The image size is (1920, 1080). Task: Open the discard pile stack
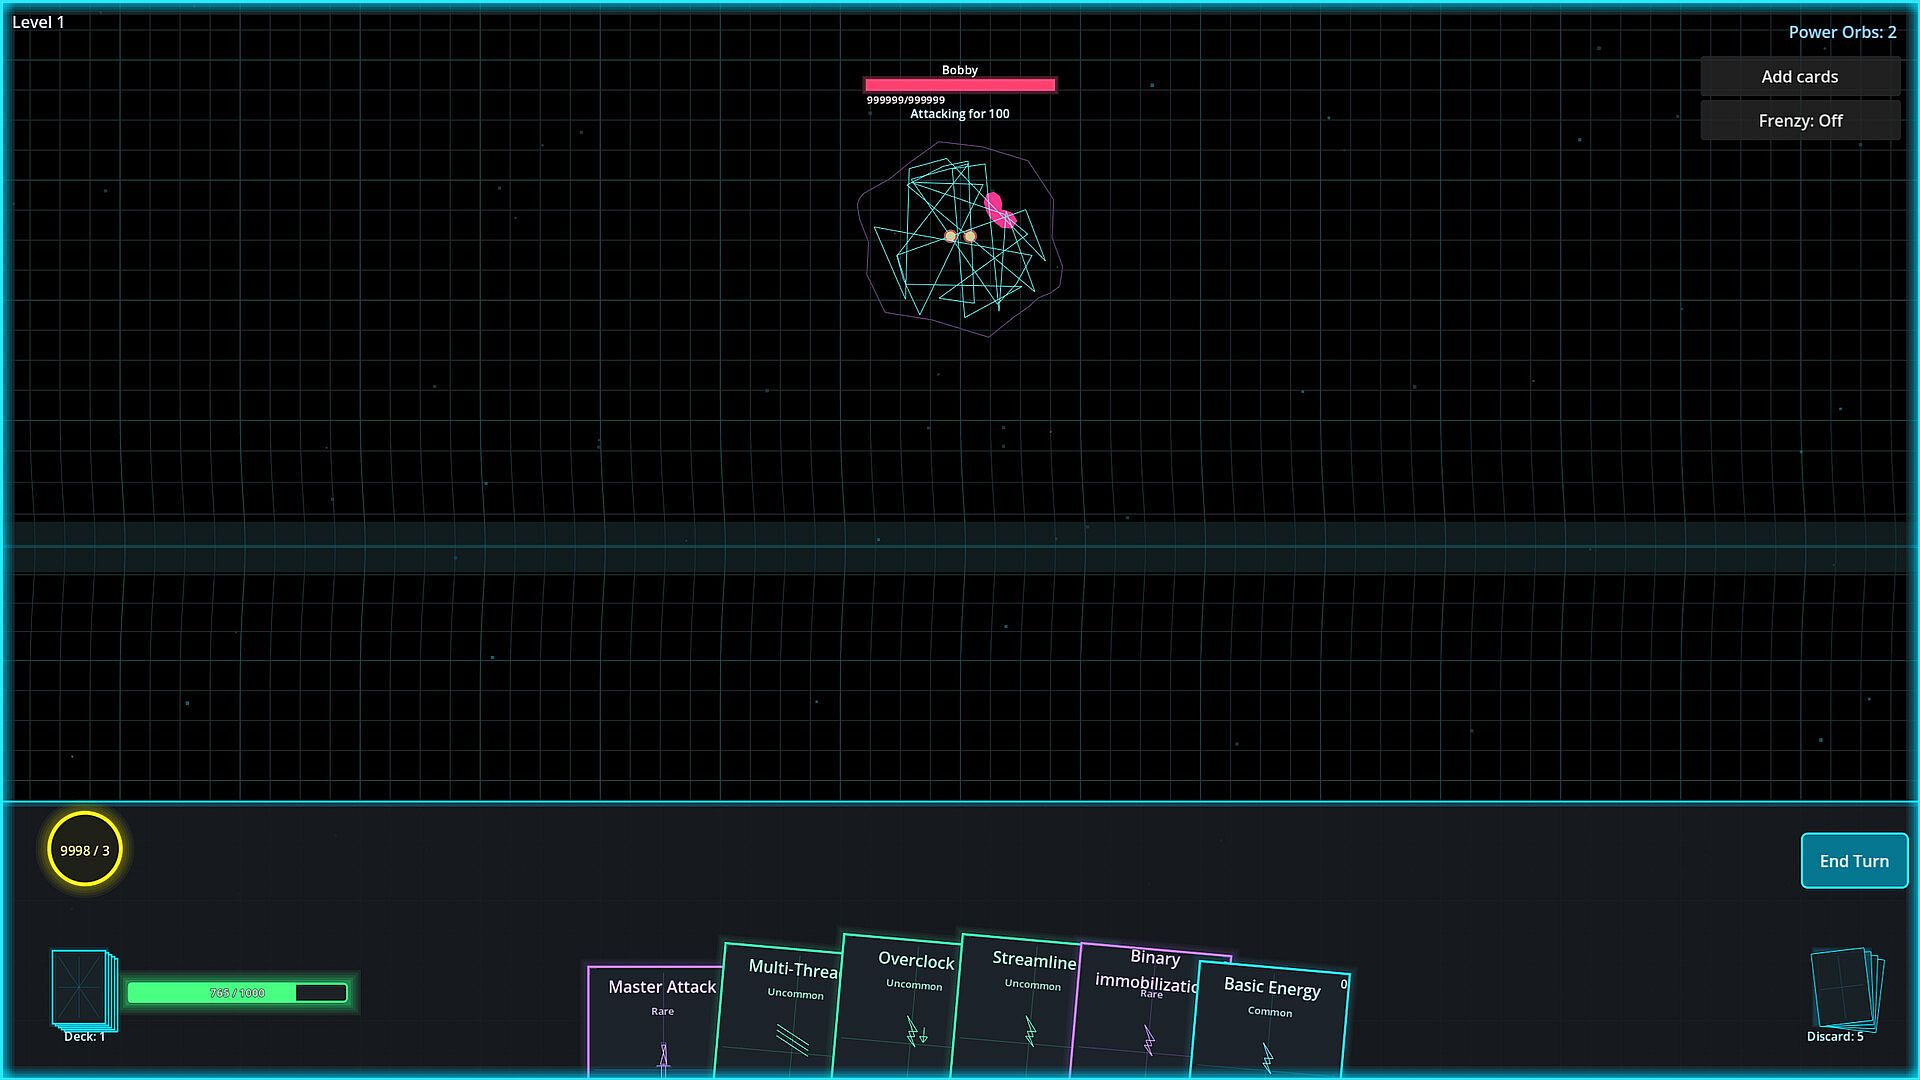[x=1845, y=988]
